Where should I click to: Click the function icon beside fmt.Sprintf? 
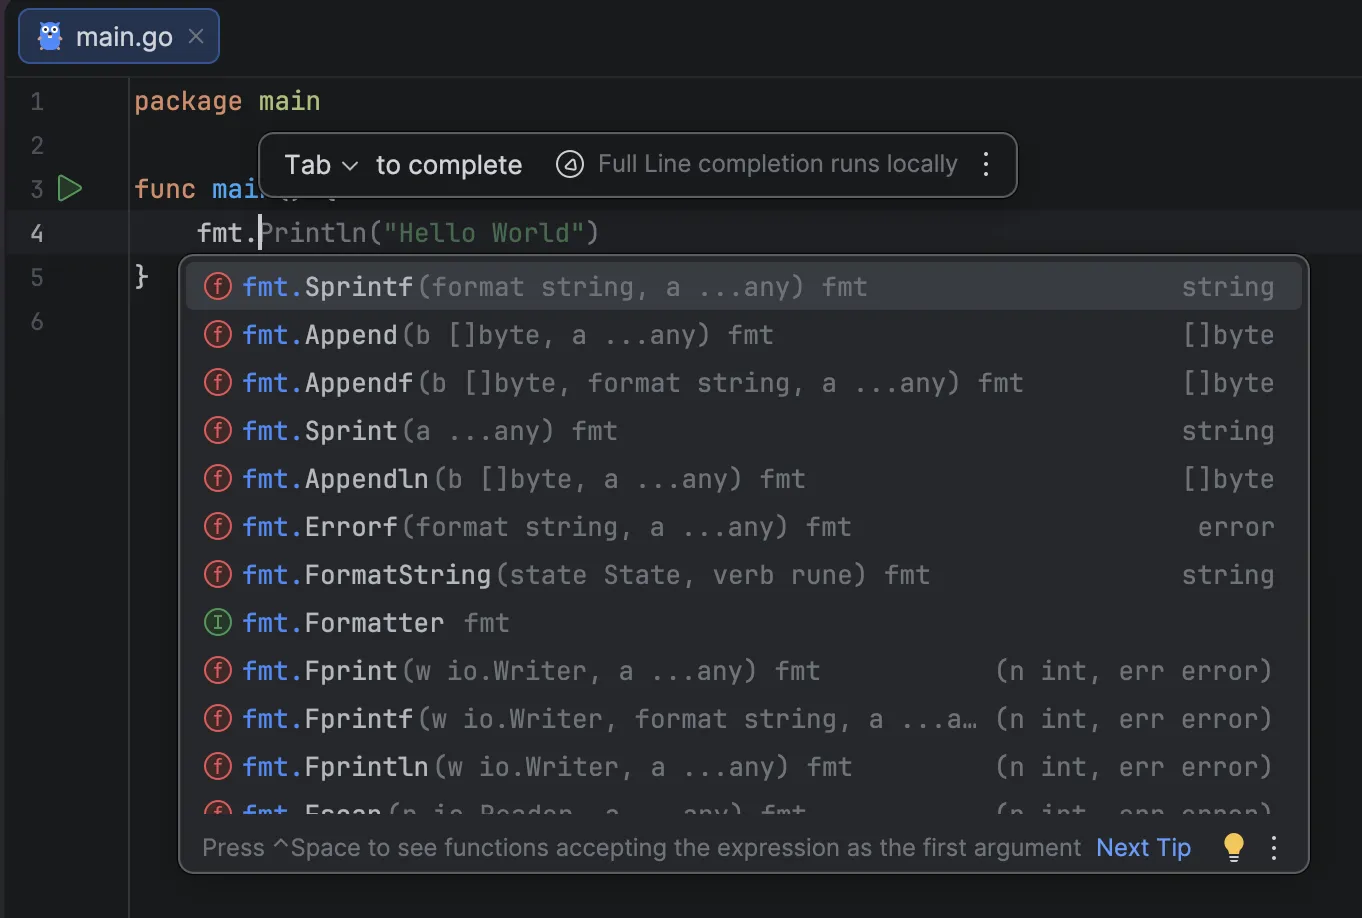(217, 287)
